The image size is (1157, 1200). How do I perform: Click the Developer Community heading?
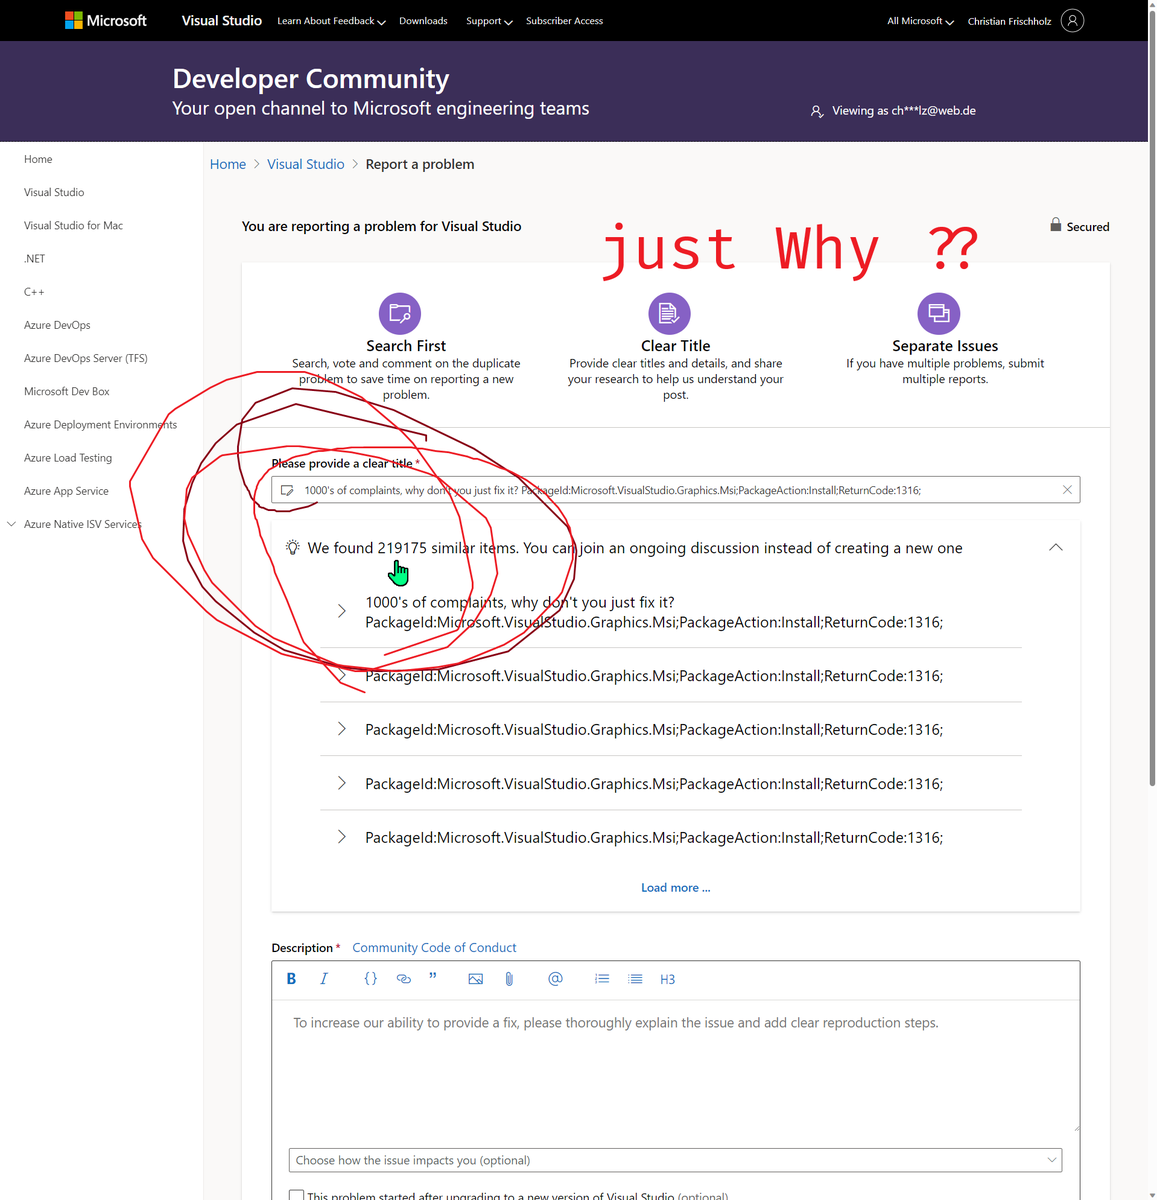[x=311, y=78]
